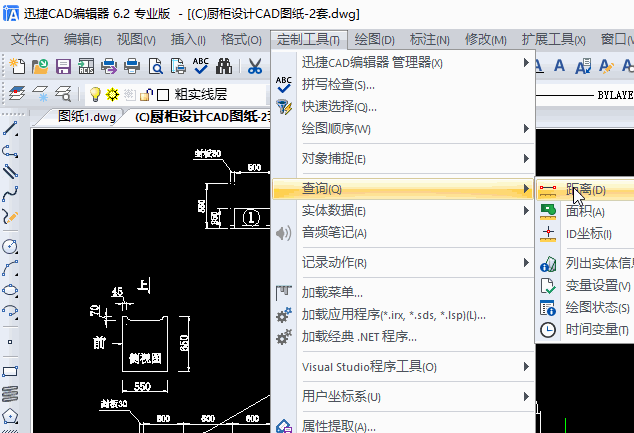Screen dimensions: 634x433
Task: Expand the 对象捕捉(E) submenu
Action: (404, 158)
